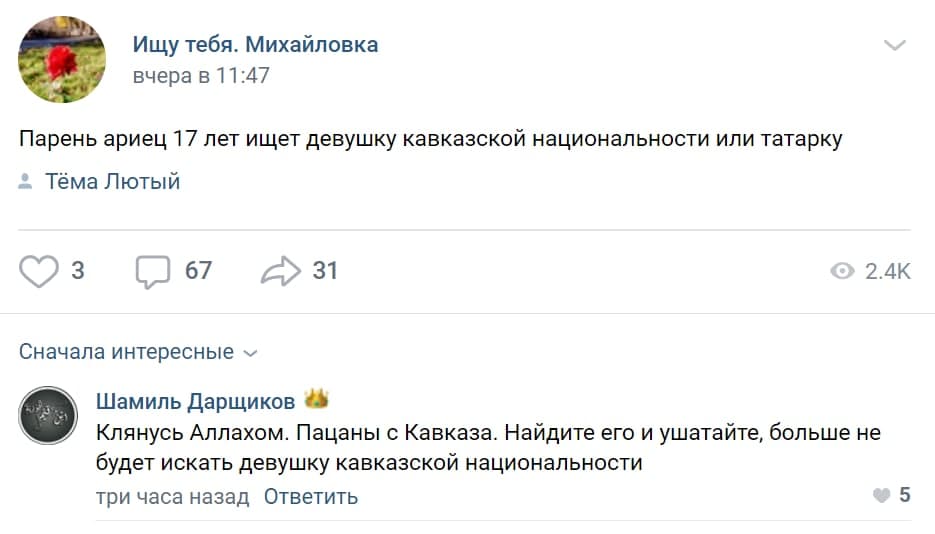935x534 pixels.
Task: Open the author profile Тёма Лютый
Action: (x=113, y=182)
